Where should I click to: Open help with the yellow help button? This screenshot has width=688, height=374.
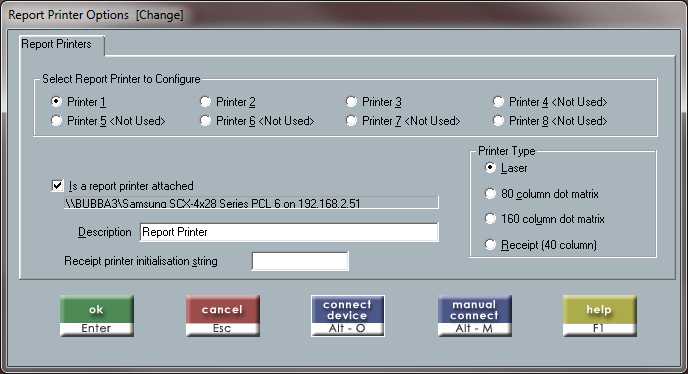tap(599, 316)
